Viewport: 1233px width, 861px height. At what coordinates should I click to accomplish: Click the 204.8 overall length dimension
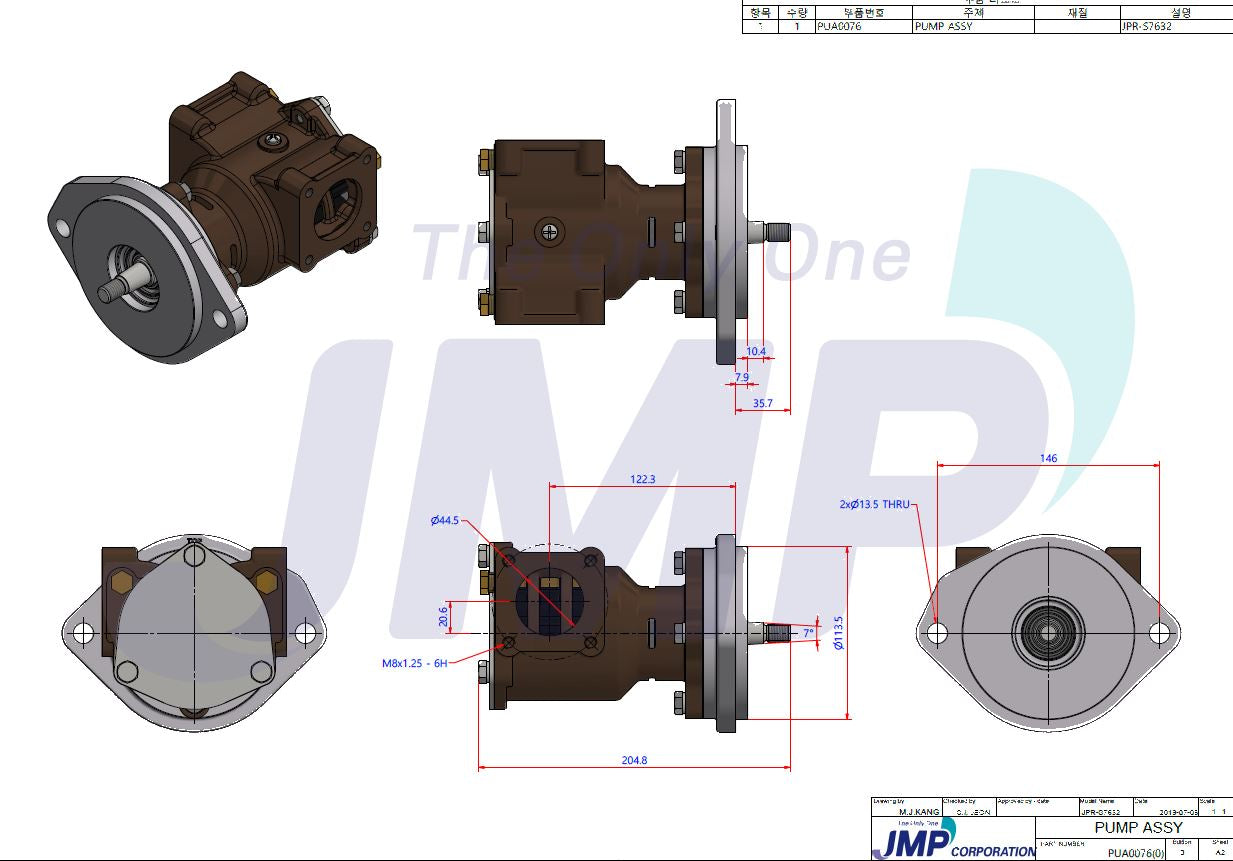[x=634, y=760]
